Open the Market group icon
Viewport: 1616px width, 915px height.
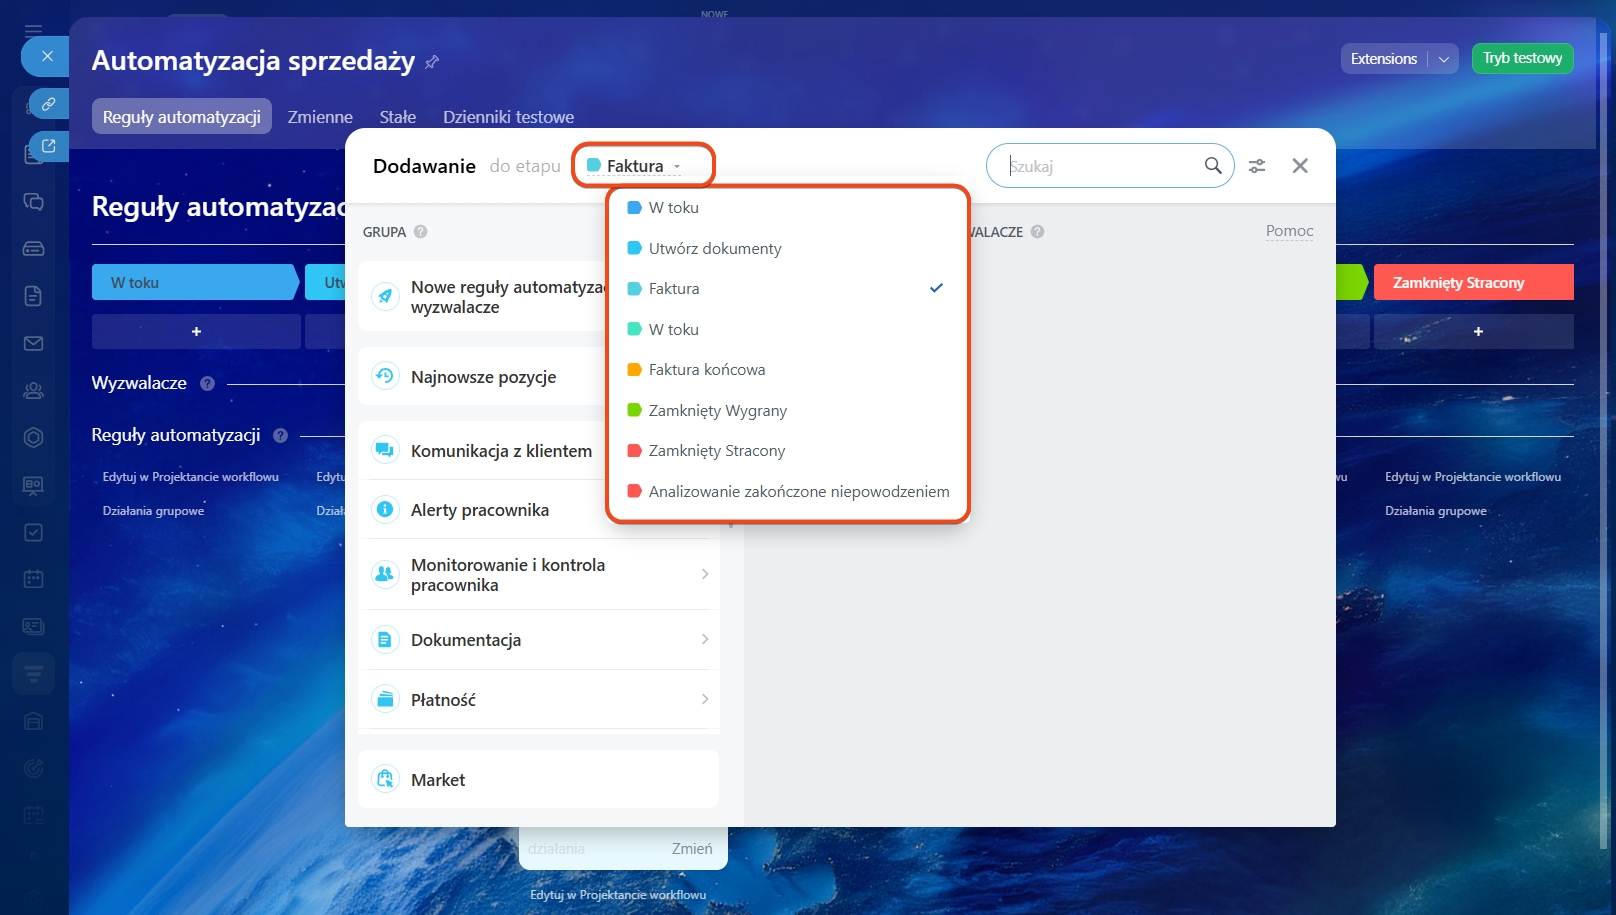tap(385, 779)
